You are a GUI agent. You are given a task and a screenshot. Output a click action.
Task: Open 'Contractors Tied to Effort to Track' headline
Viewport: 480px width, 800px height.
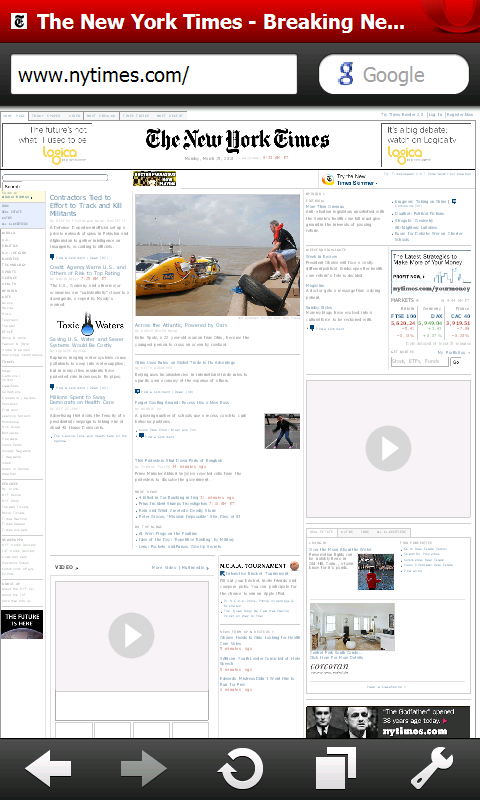point(86,205)
